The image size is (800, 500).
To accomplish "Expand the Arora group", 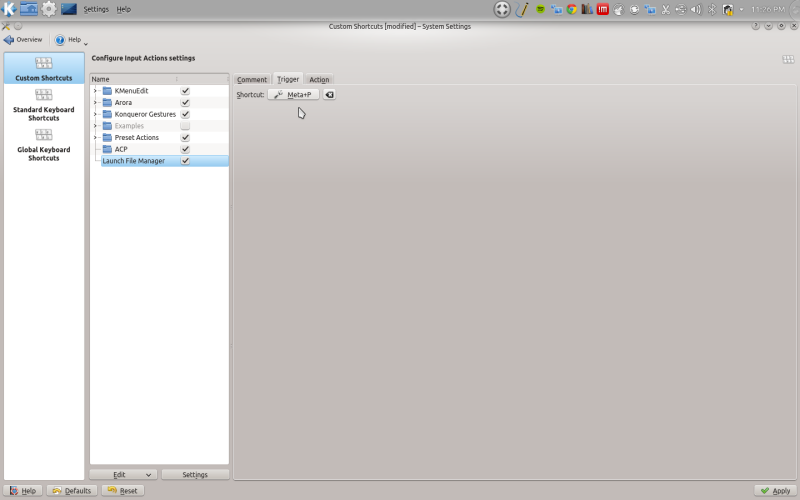I will pyautogui.click(x=95, y=103).
